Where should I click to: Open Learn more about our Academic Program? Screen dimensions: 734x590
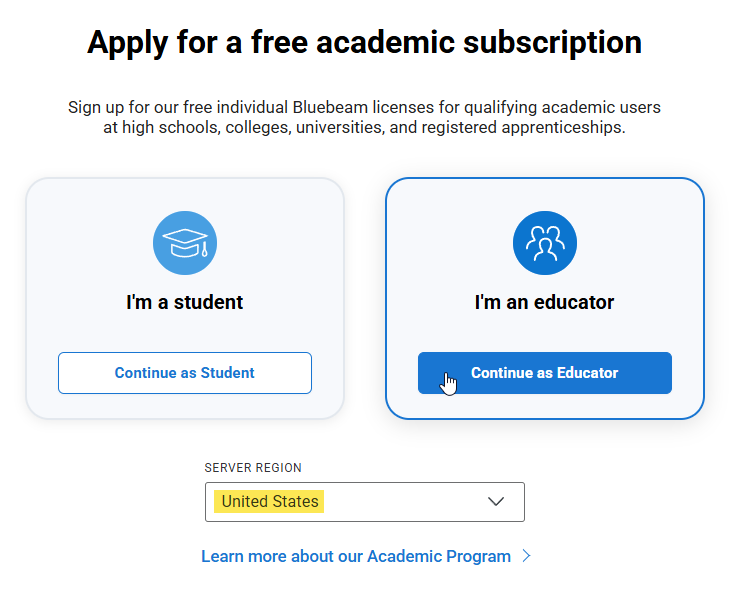pos(356,556)
